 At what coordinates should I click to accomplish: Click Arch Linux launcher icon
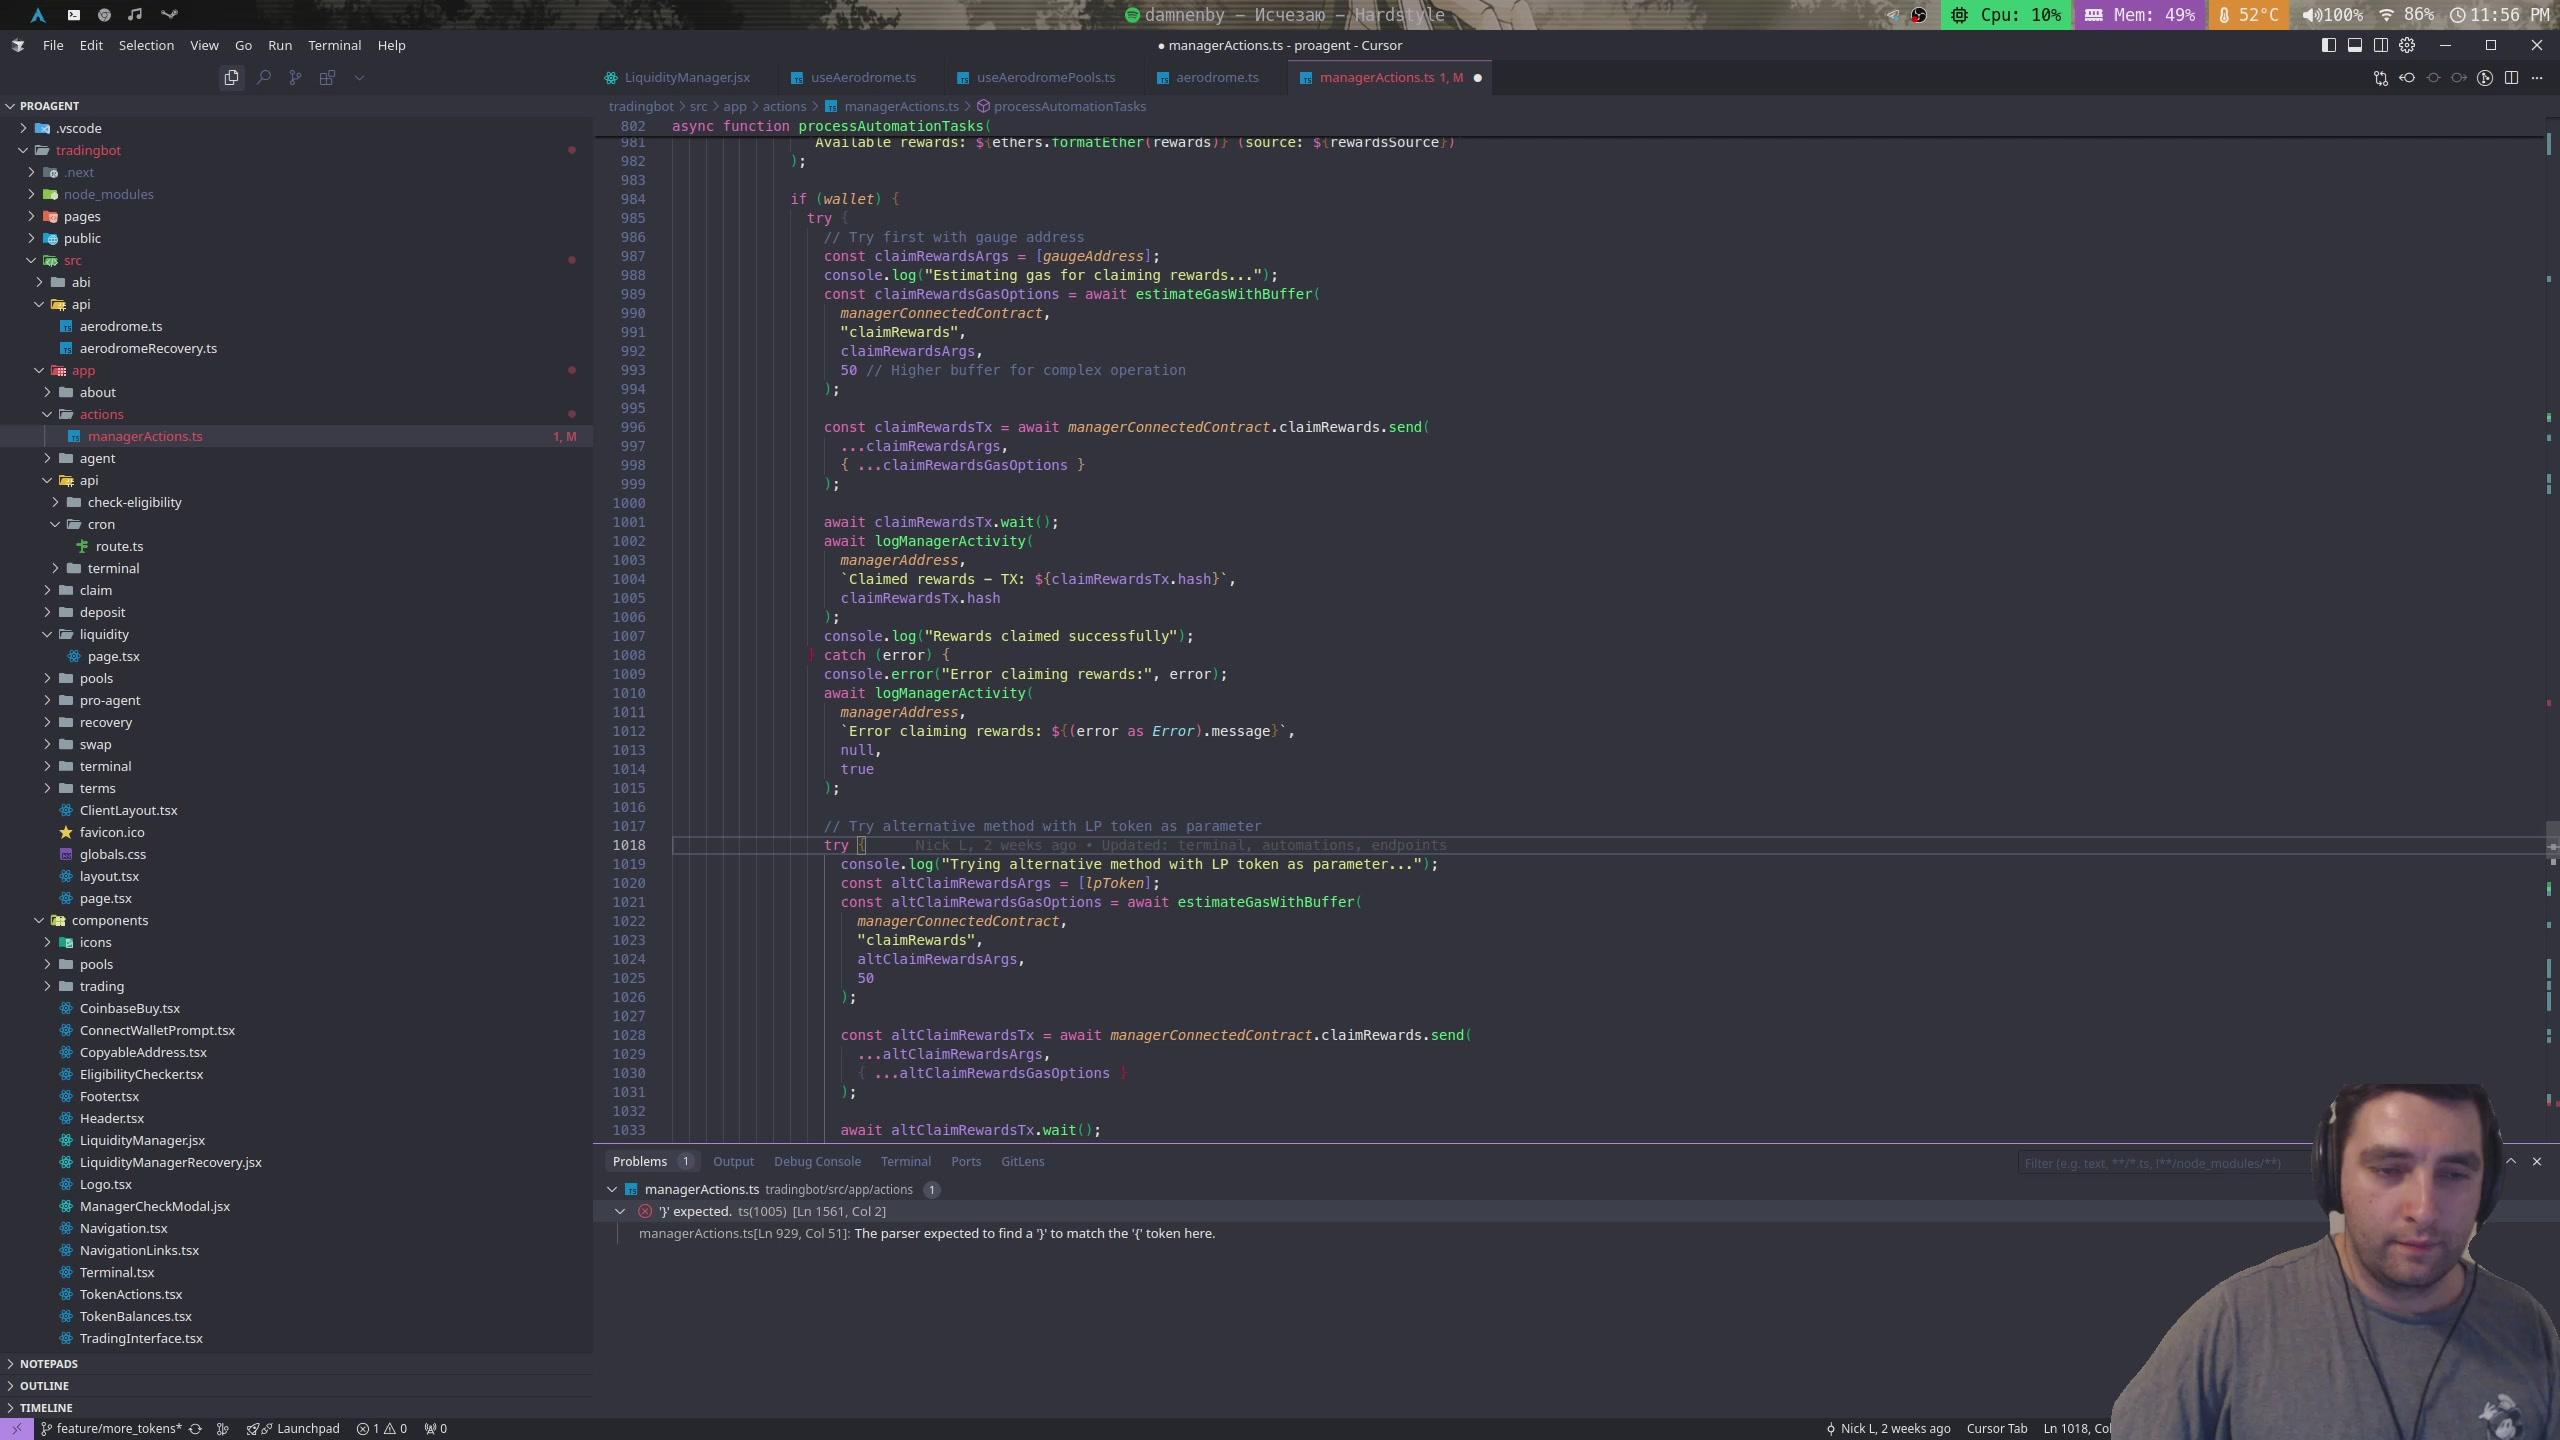[38, 15]
